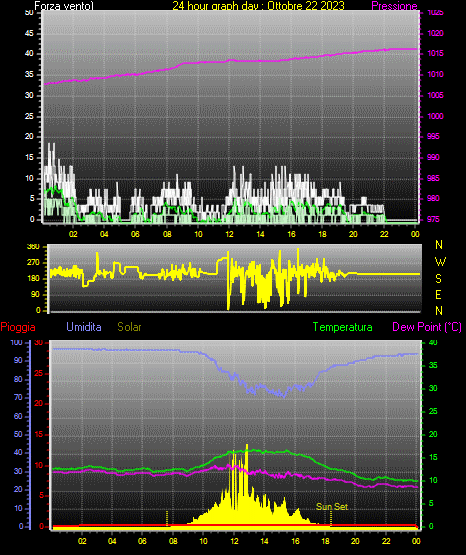Click the W wind direction letter
The height and width of the screenshot is (555, 466).
440,262
